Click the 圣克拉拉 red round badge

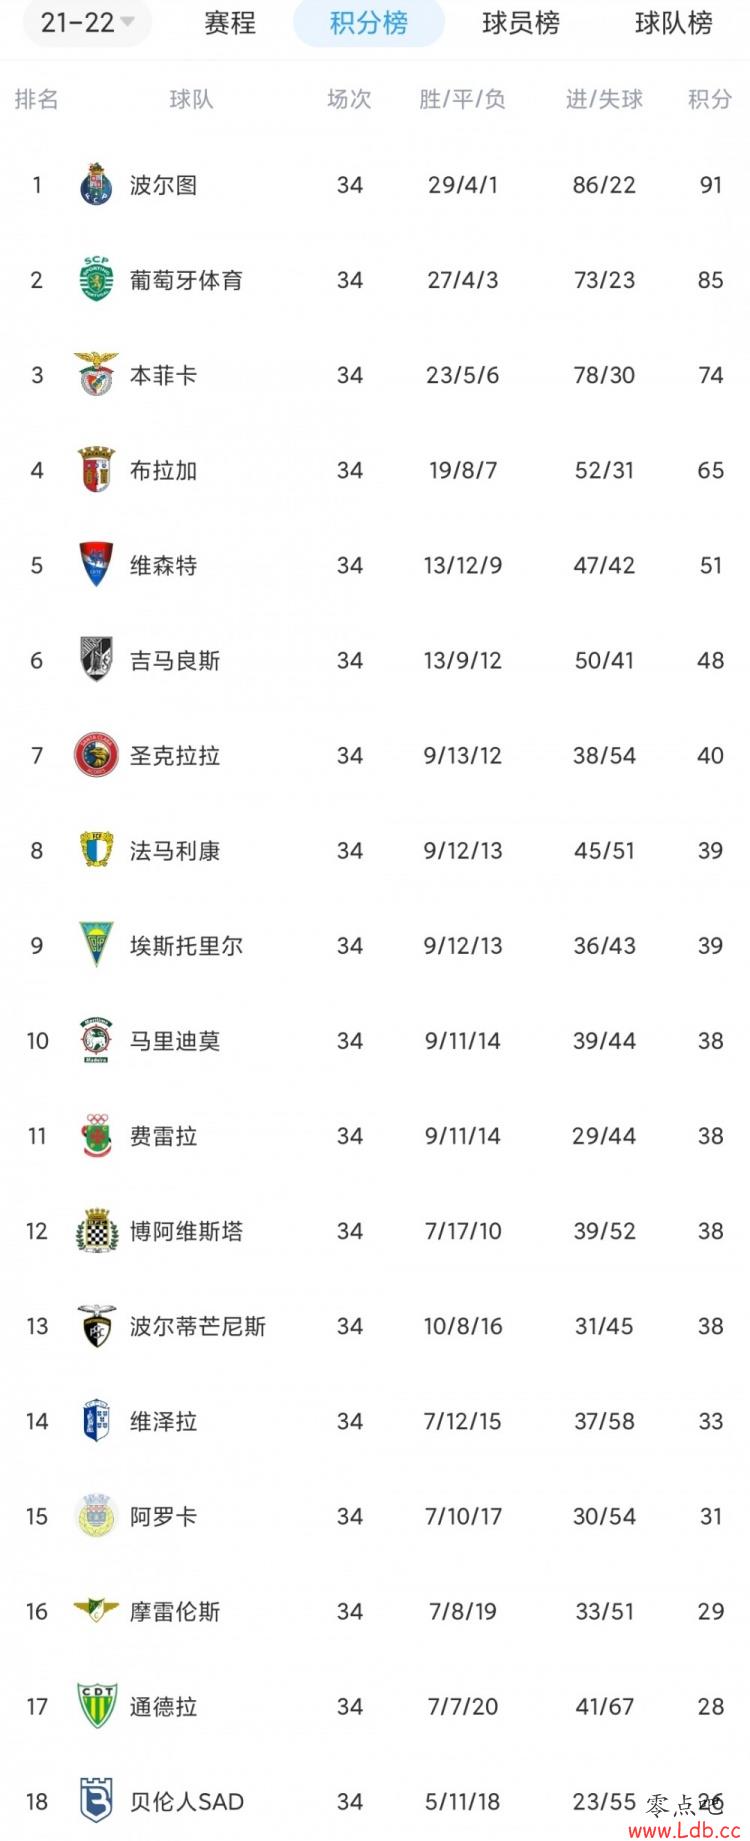pos(96,755)
